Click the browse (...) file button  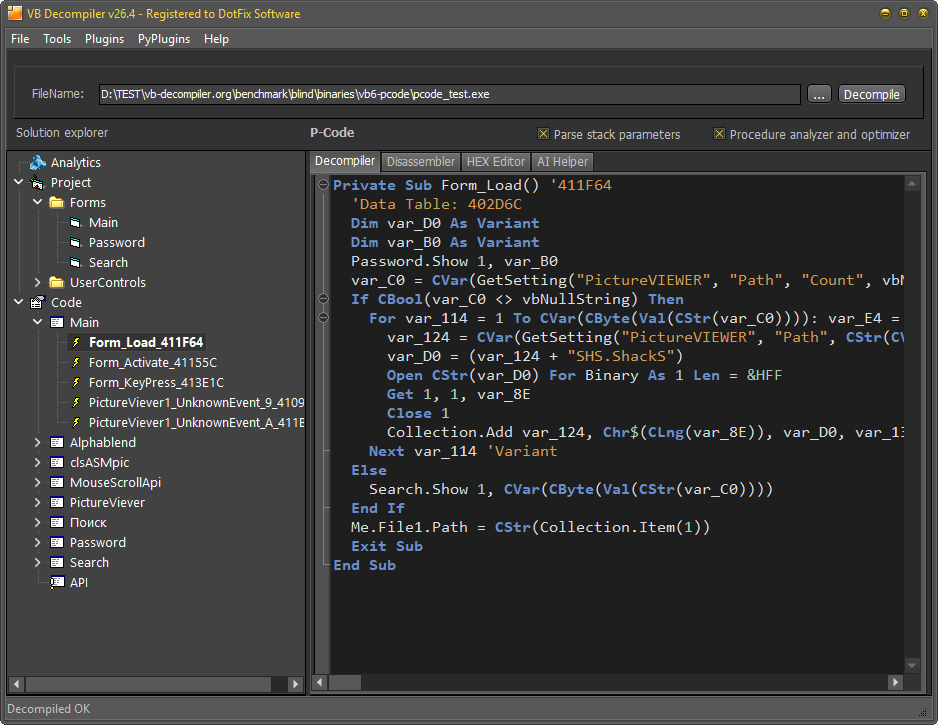[x=819, y=94]
